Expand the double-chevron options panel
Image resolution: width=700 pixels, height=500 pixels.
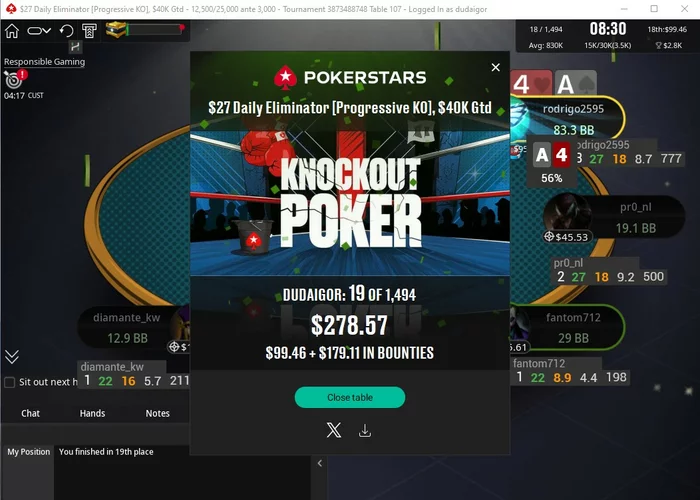(x=12, y=357)
